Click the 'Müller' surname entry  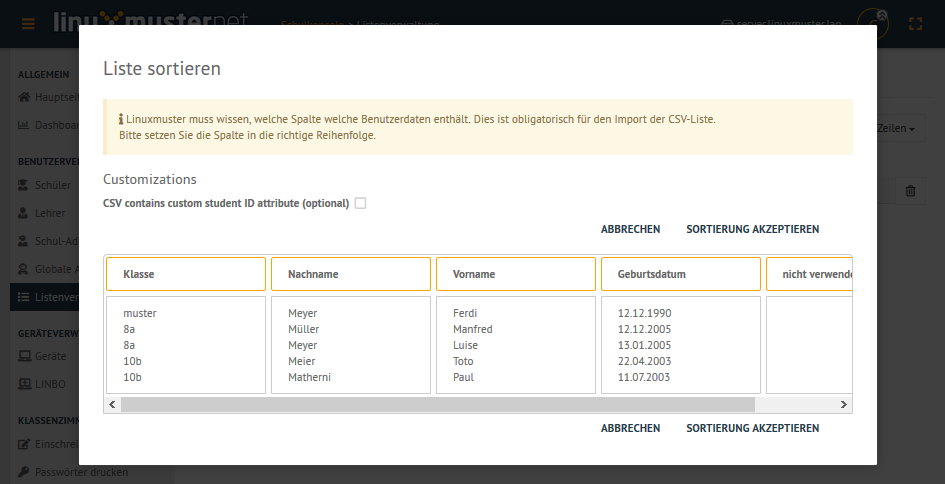[x=304, y=329]
